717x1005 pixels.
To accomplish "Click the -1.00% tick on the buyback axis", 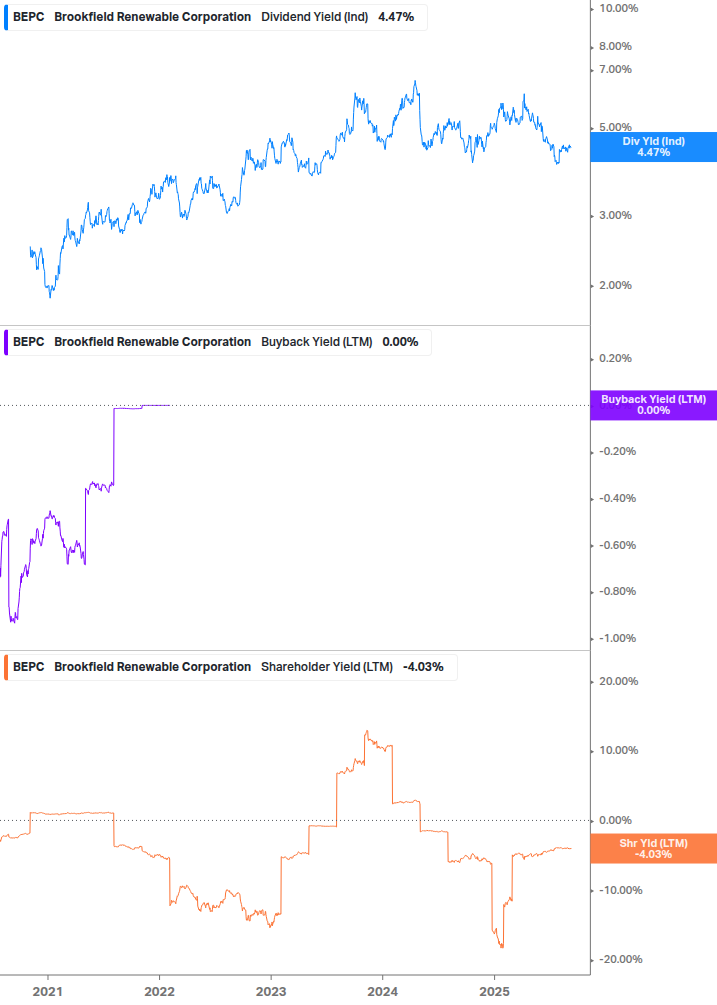I will tap(617, 639).
